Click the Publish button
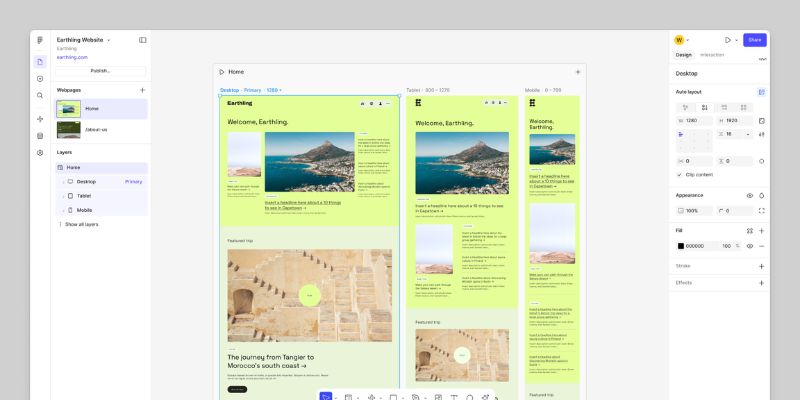800x400 pixels. [100, 71]
